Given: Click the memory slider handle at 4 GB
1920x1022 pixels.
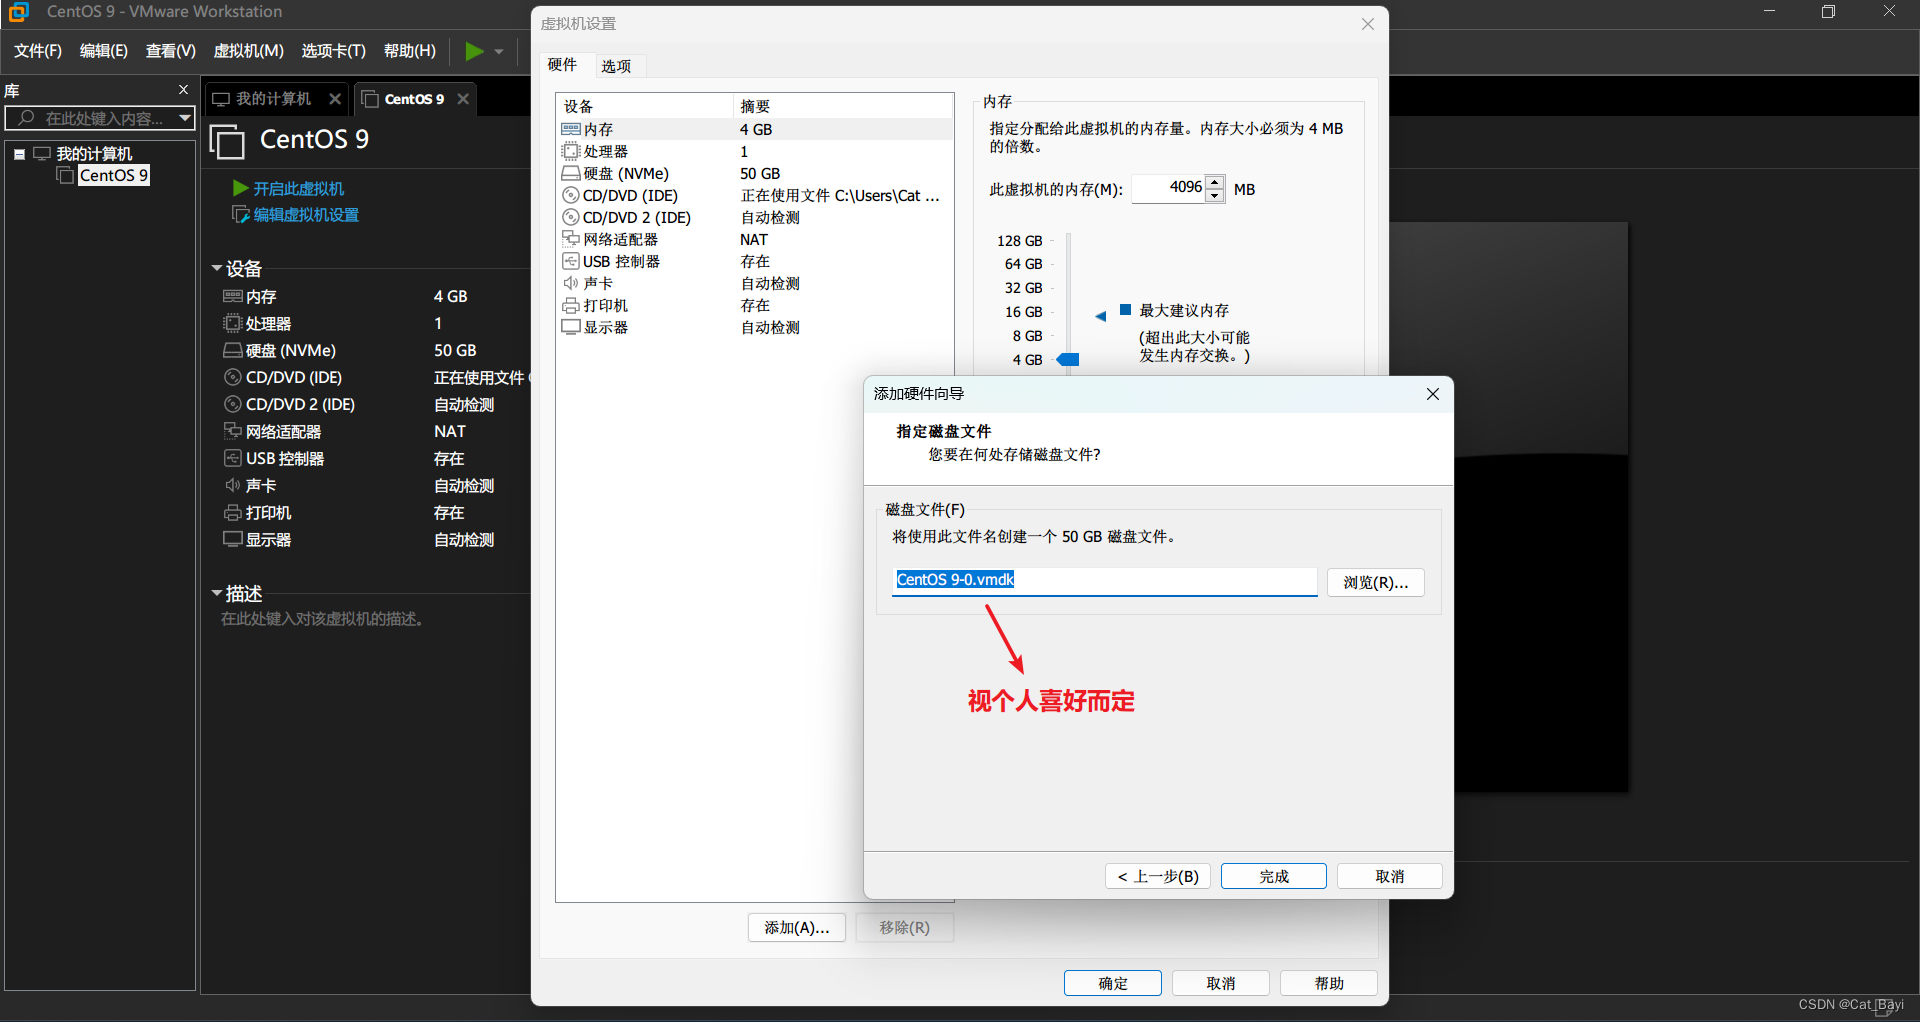Looking at the screenshot, I should point(1068,359).
